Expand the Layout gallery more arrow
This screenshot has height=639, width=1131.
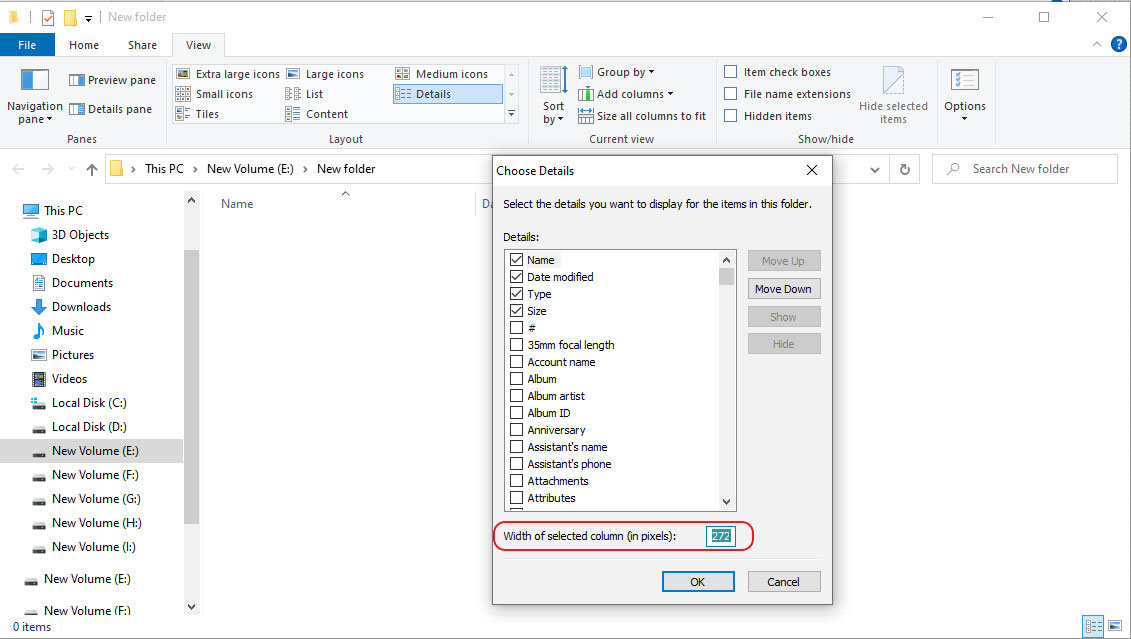point(512,114)
